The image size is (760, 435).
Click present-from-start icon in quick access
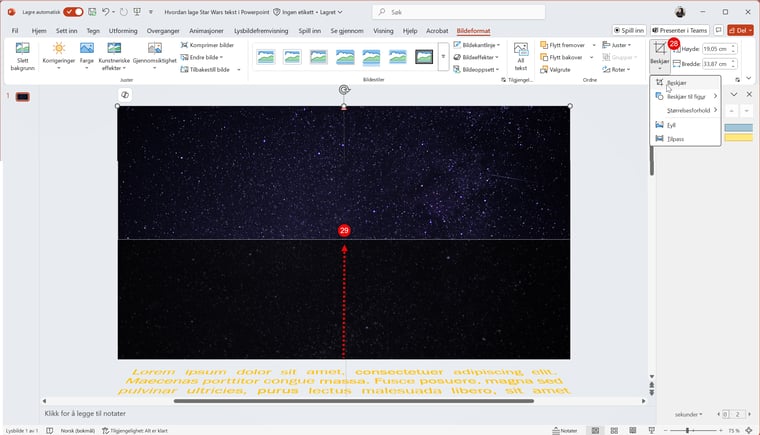137,12
